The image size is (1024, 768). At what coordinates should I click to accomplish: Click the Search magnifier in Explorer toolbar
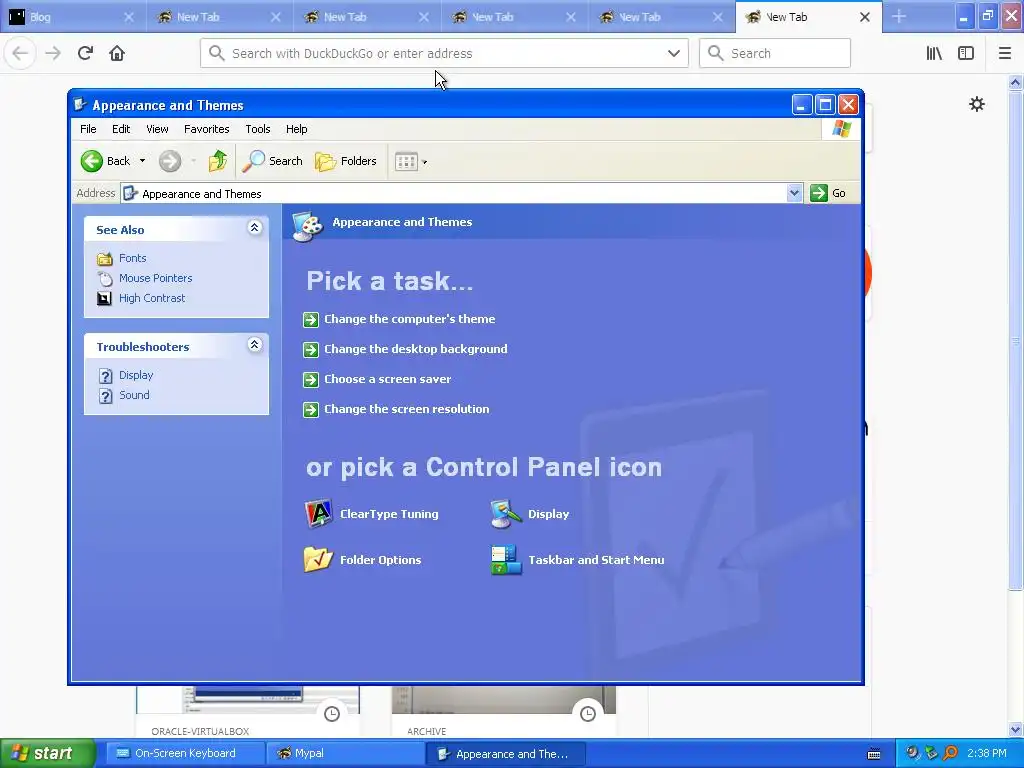[272, 161]
